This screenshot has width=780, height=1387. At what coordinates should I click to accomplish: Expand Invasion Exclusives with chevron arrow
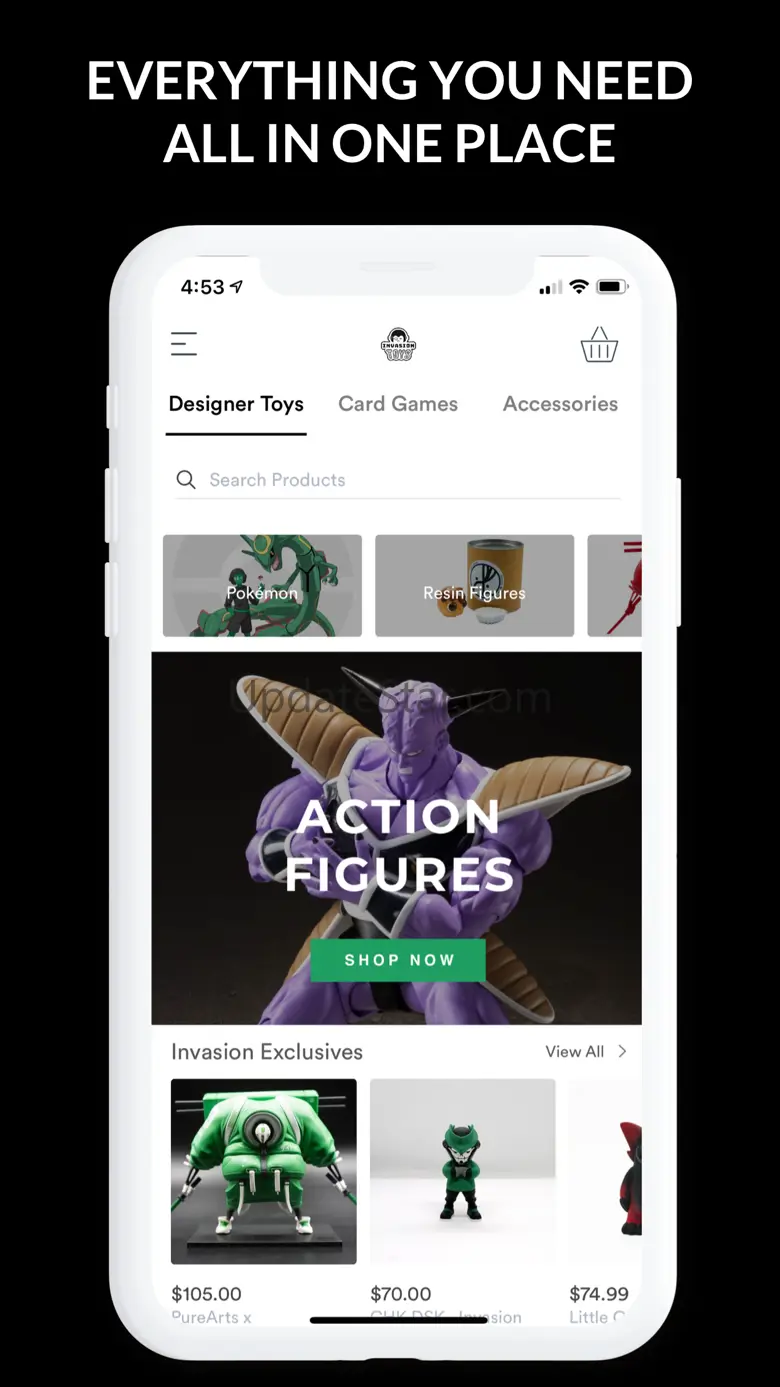[622, 1051]
